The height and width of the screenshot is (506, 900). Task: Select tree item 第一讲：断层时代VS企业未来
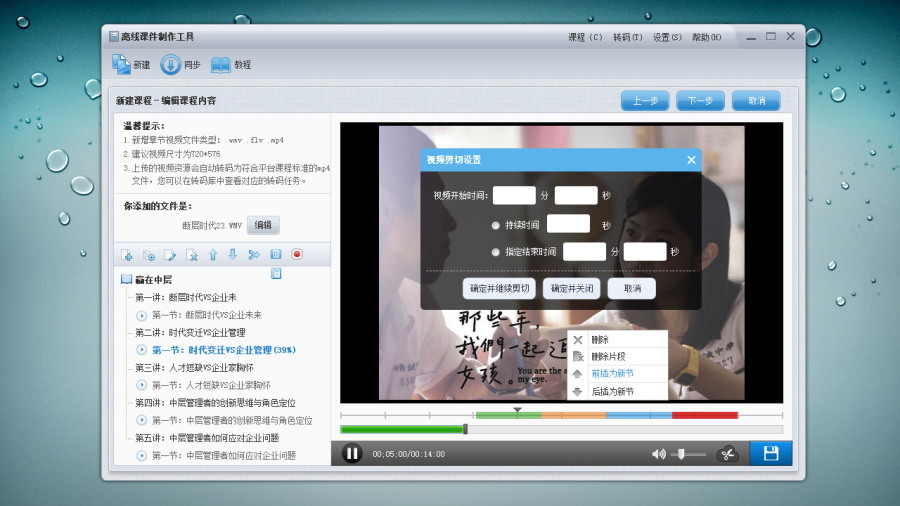coord(185,297)
